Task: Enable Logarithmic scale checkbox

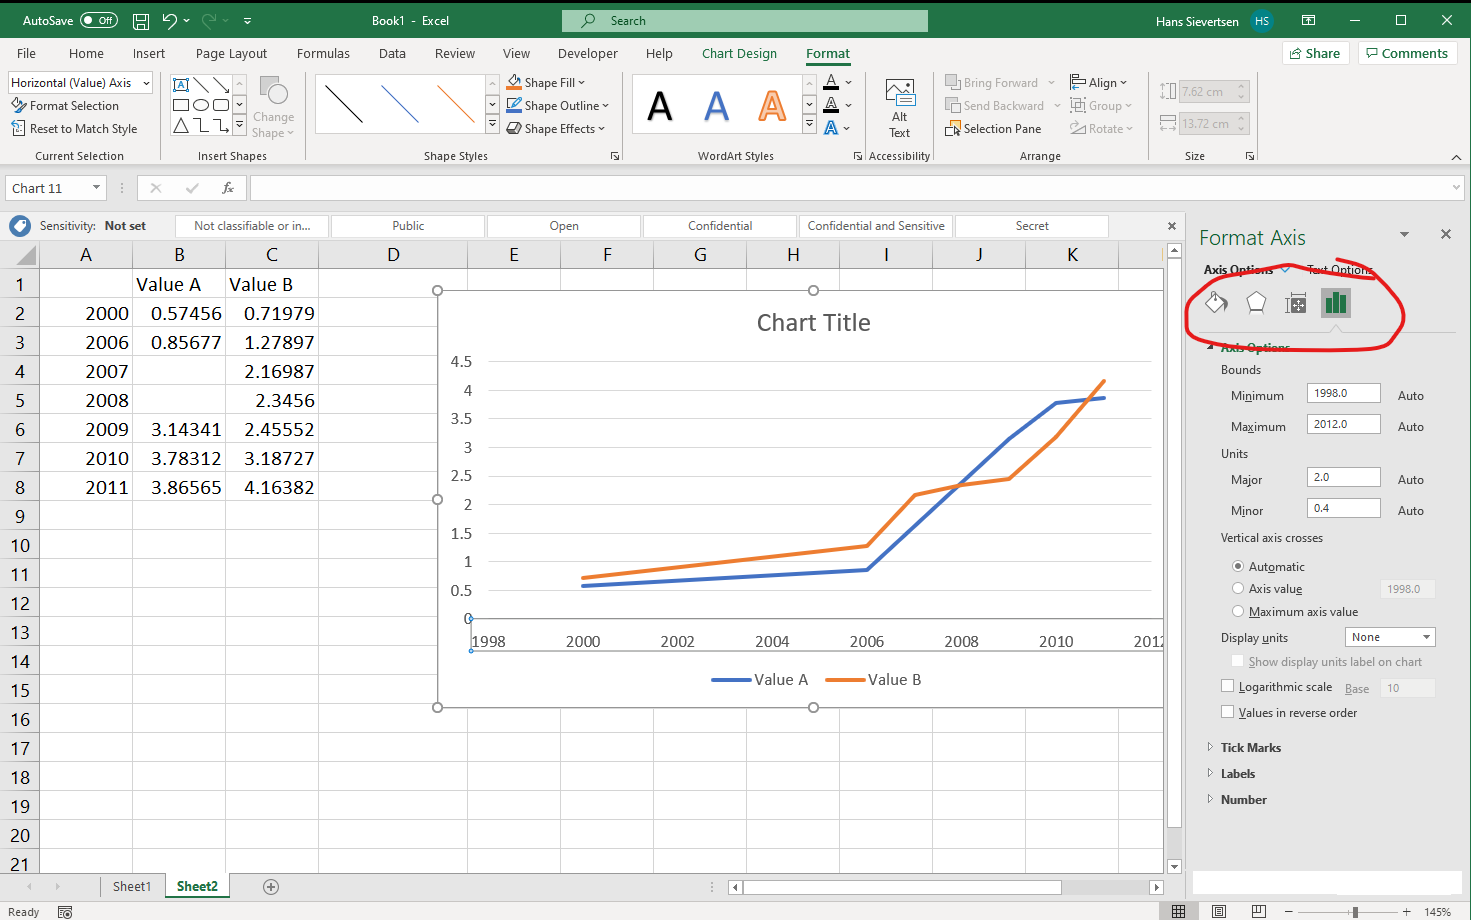Action: point(1228,686)
